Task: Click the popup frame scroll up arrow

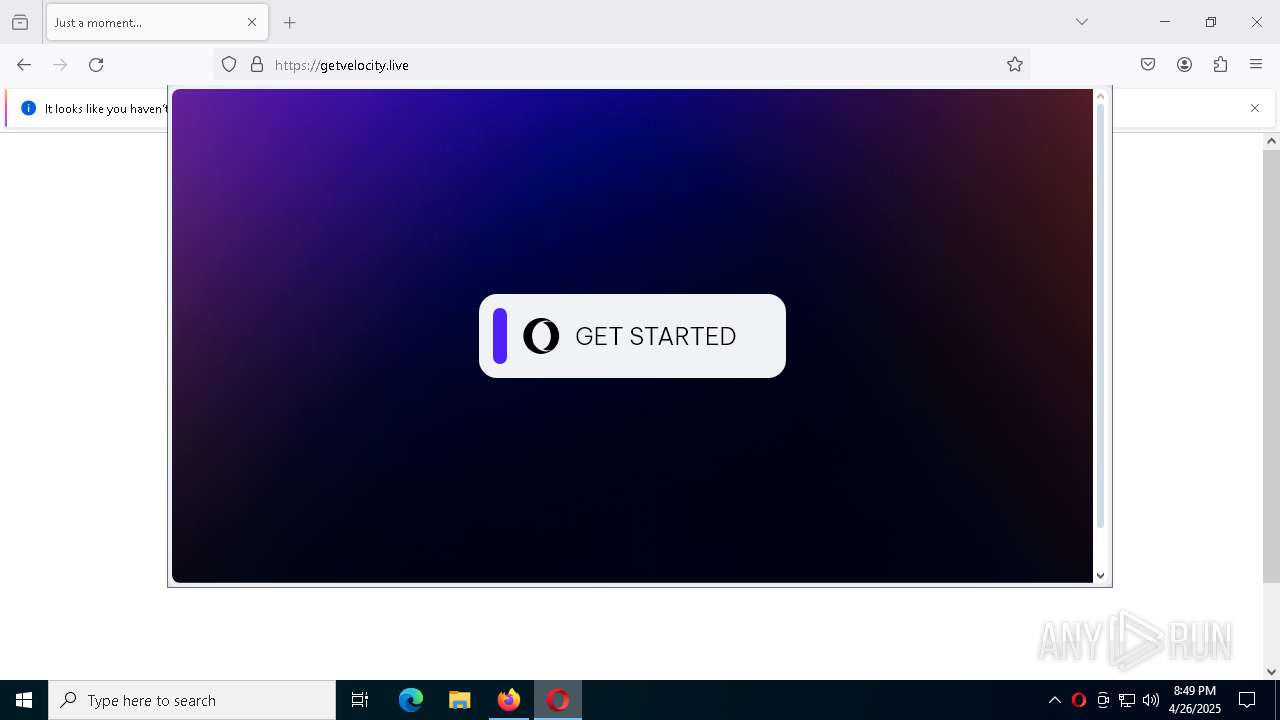Action: [1101, 96]
